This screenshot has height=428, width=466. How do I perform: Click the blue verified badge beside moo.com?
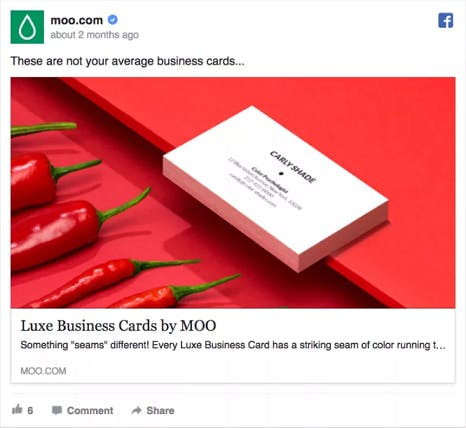(113, 20)
